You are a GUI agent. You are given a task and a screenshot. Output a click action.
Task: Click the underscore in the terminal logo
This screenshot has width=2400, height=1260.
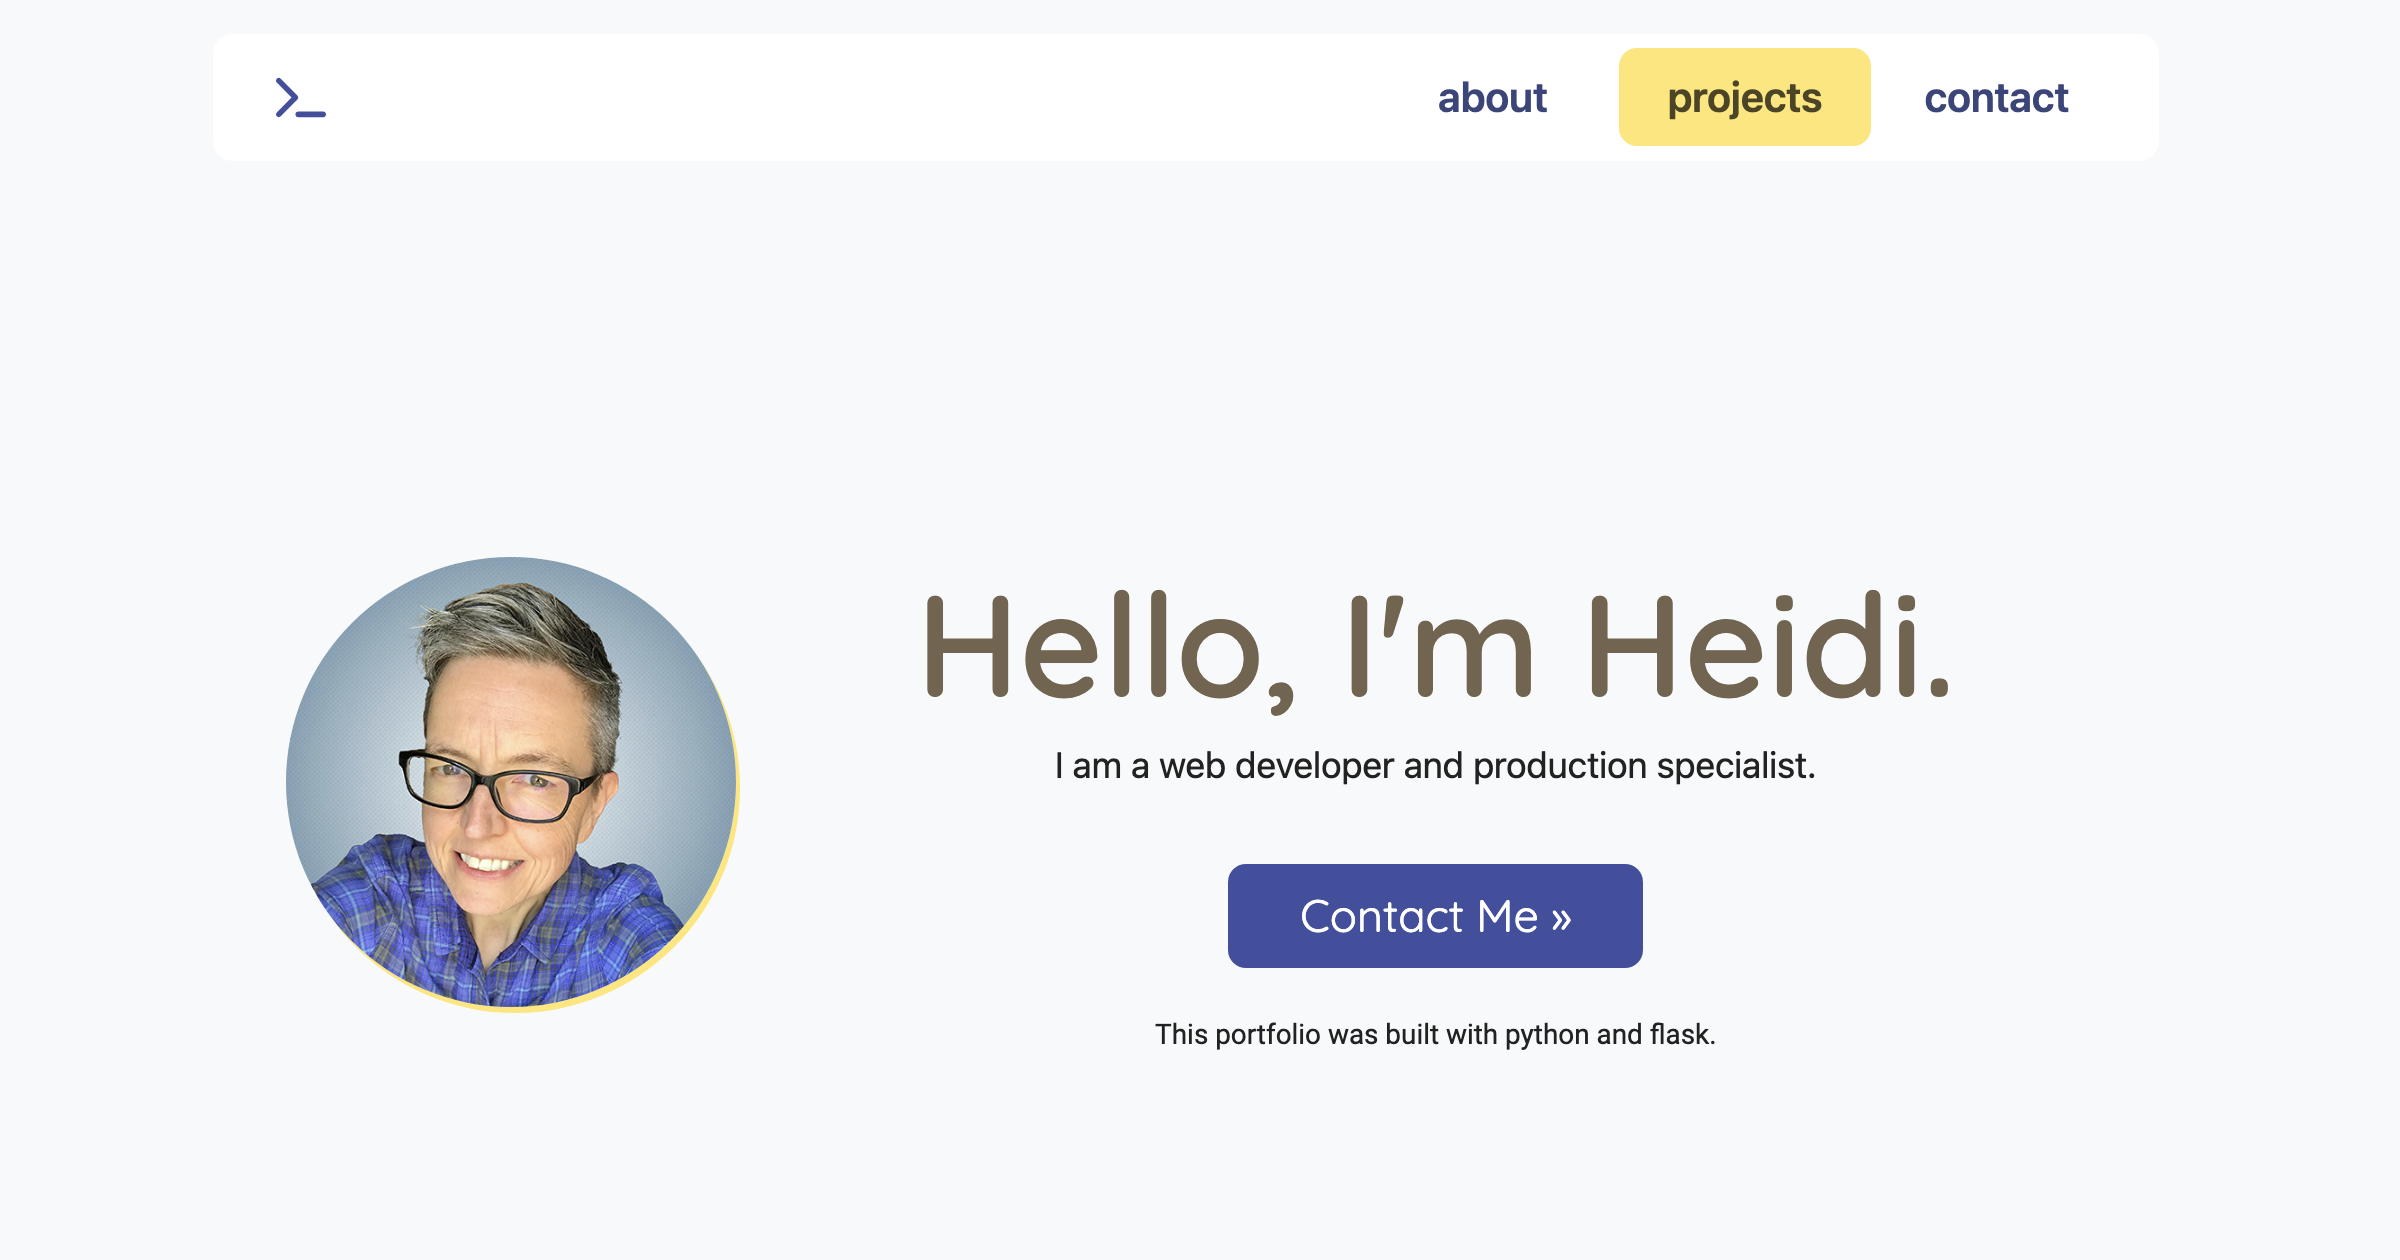tap(312, 112)
